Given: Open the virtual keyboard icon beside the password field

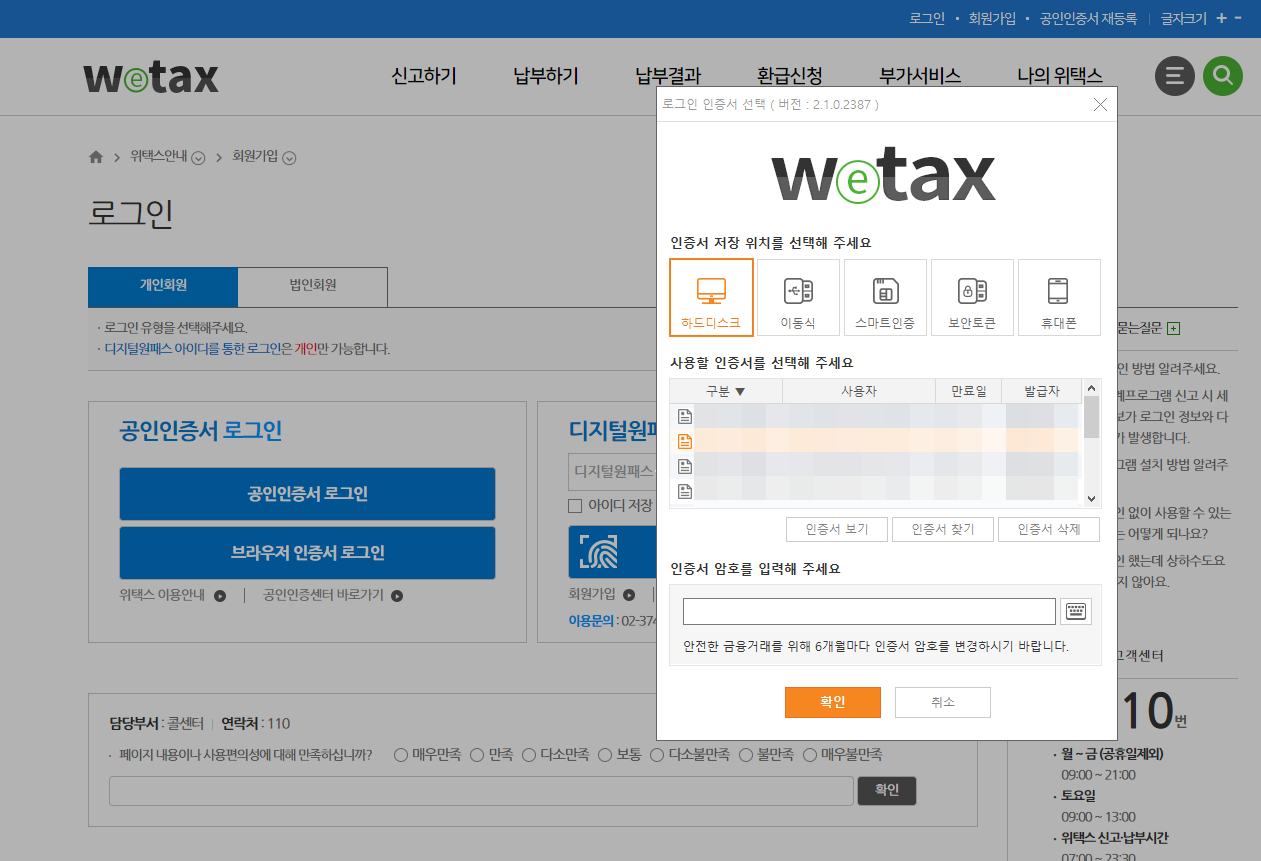Looking at the screenshot, I should (1076, 611).
